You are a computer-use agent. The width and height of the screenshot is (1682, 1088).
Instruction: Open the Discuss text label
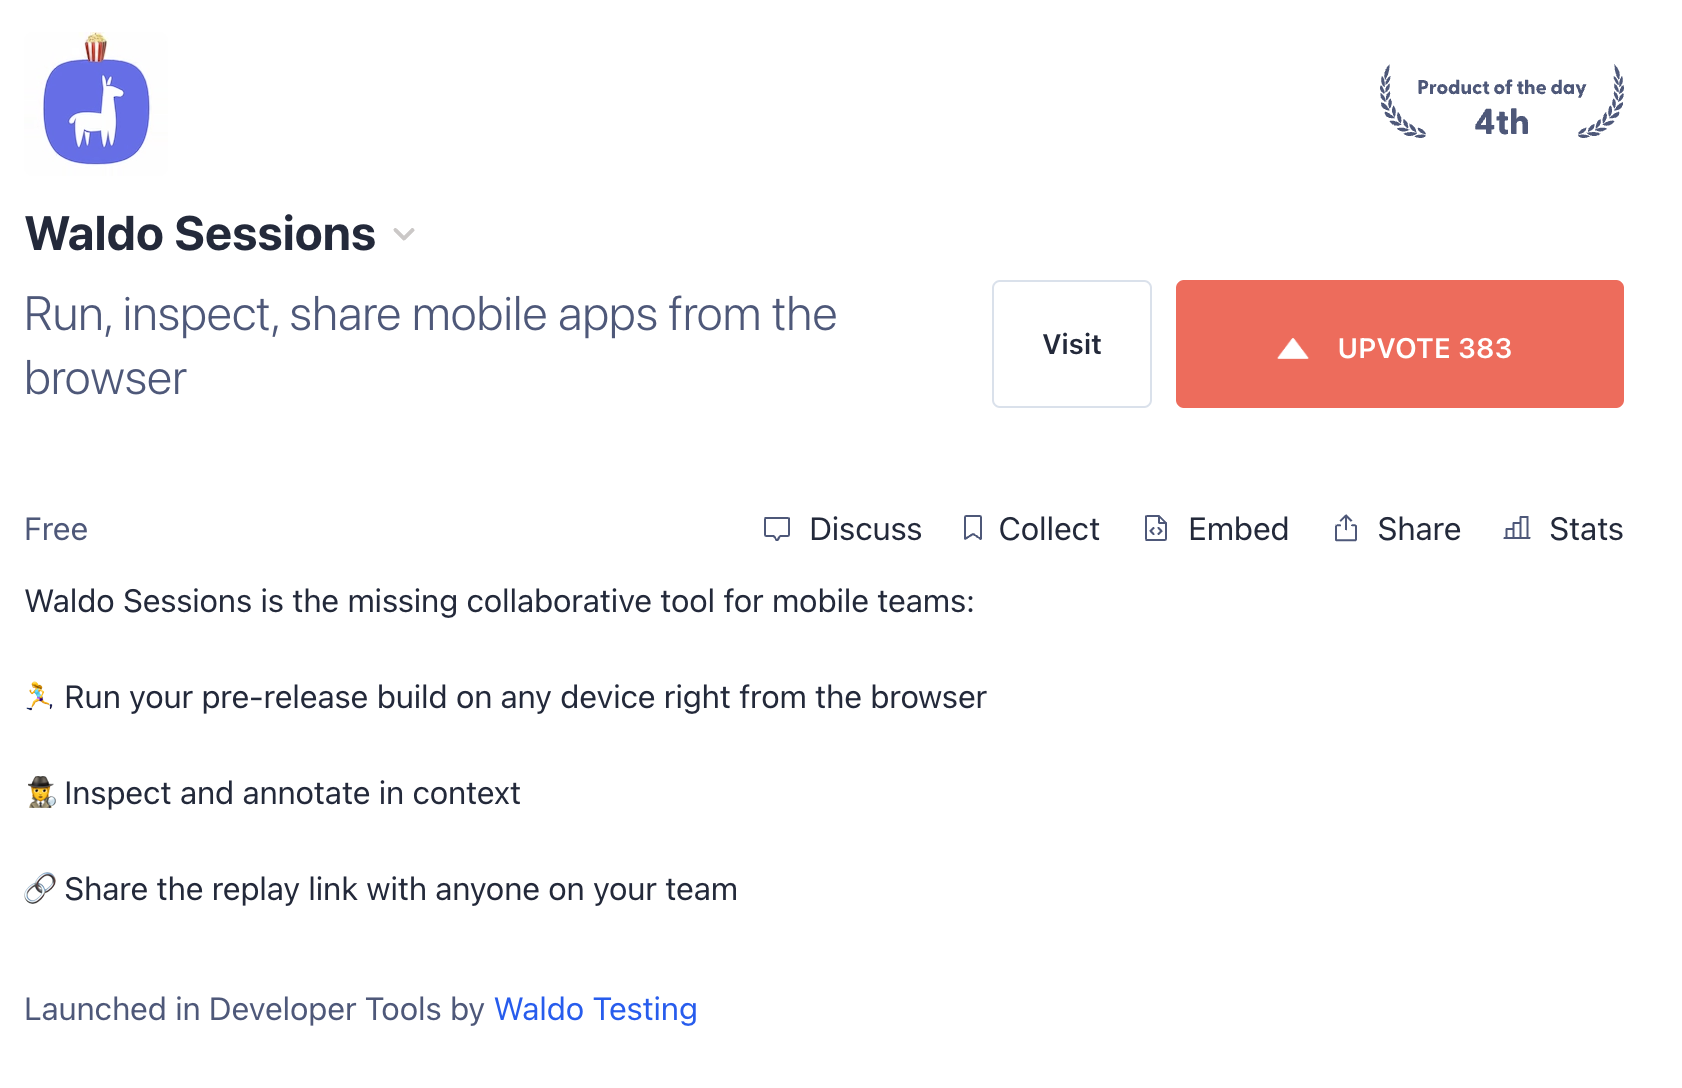[865, 529]
